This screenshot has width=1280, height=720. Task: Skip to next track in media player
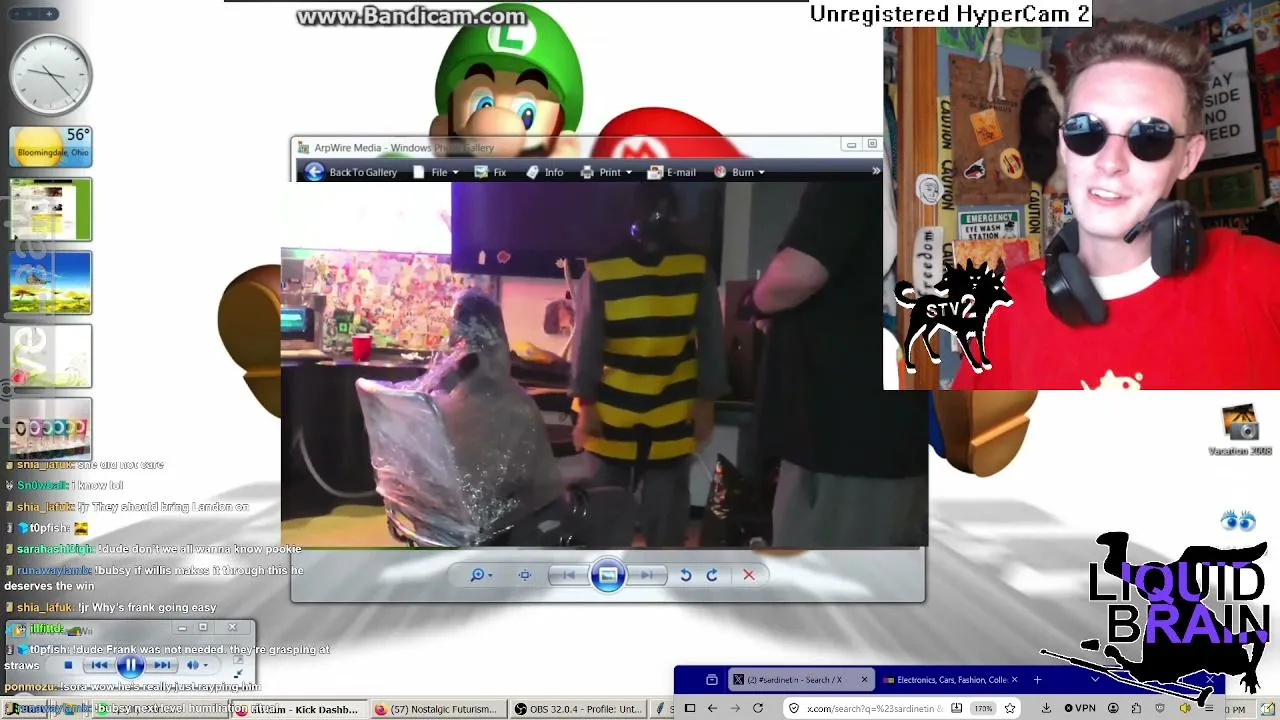(x=162, y=665)
